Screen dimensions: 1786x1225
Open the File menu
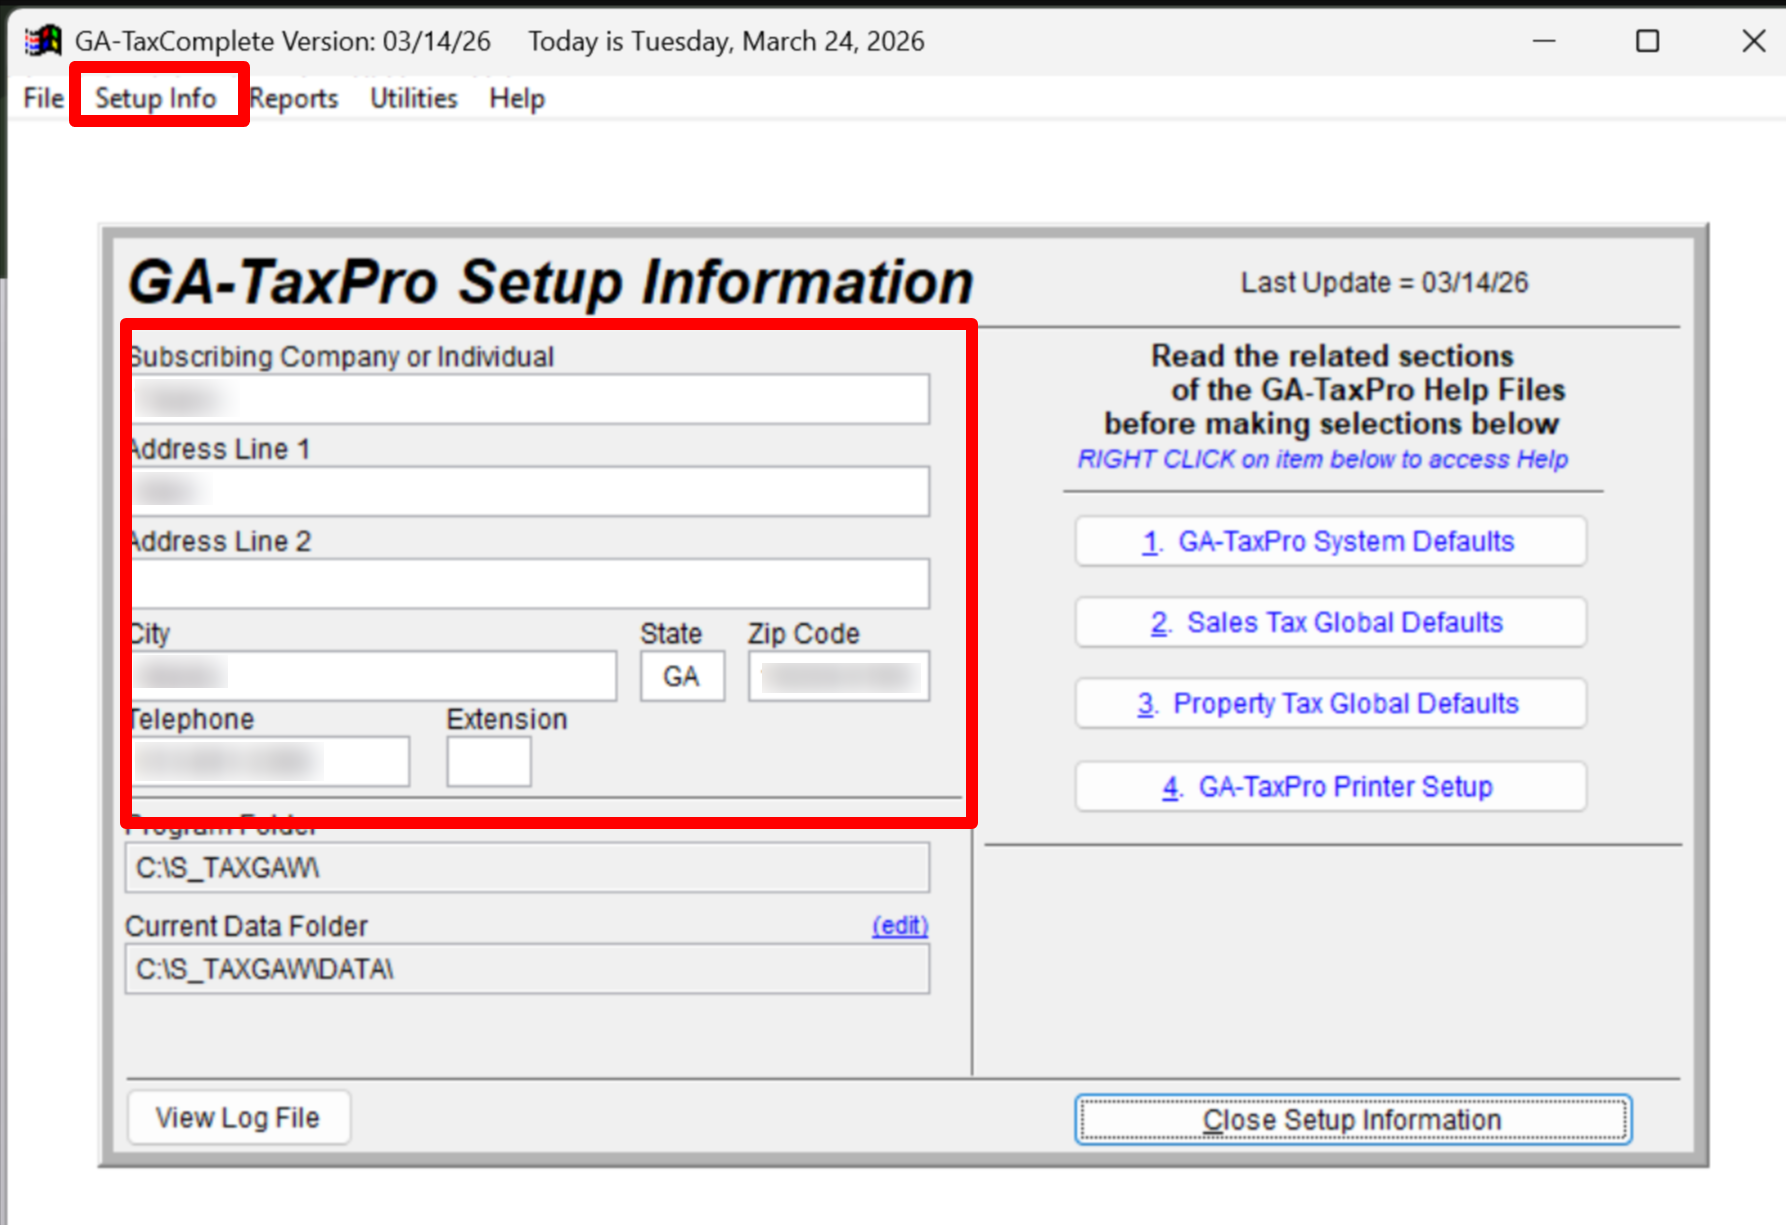click(x=43, y=98)
